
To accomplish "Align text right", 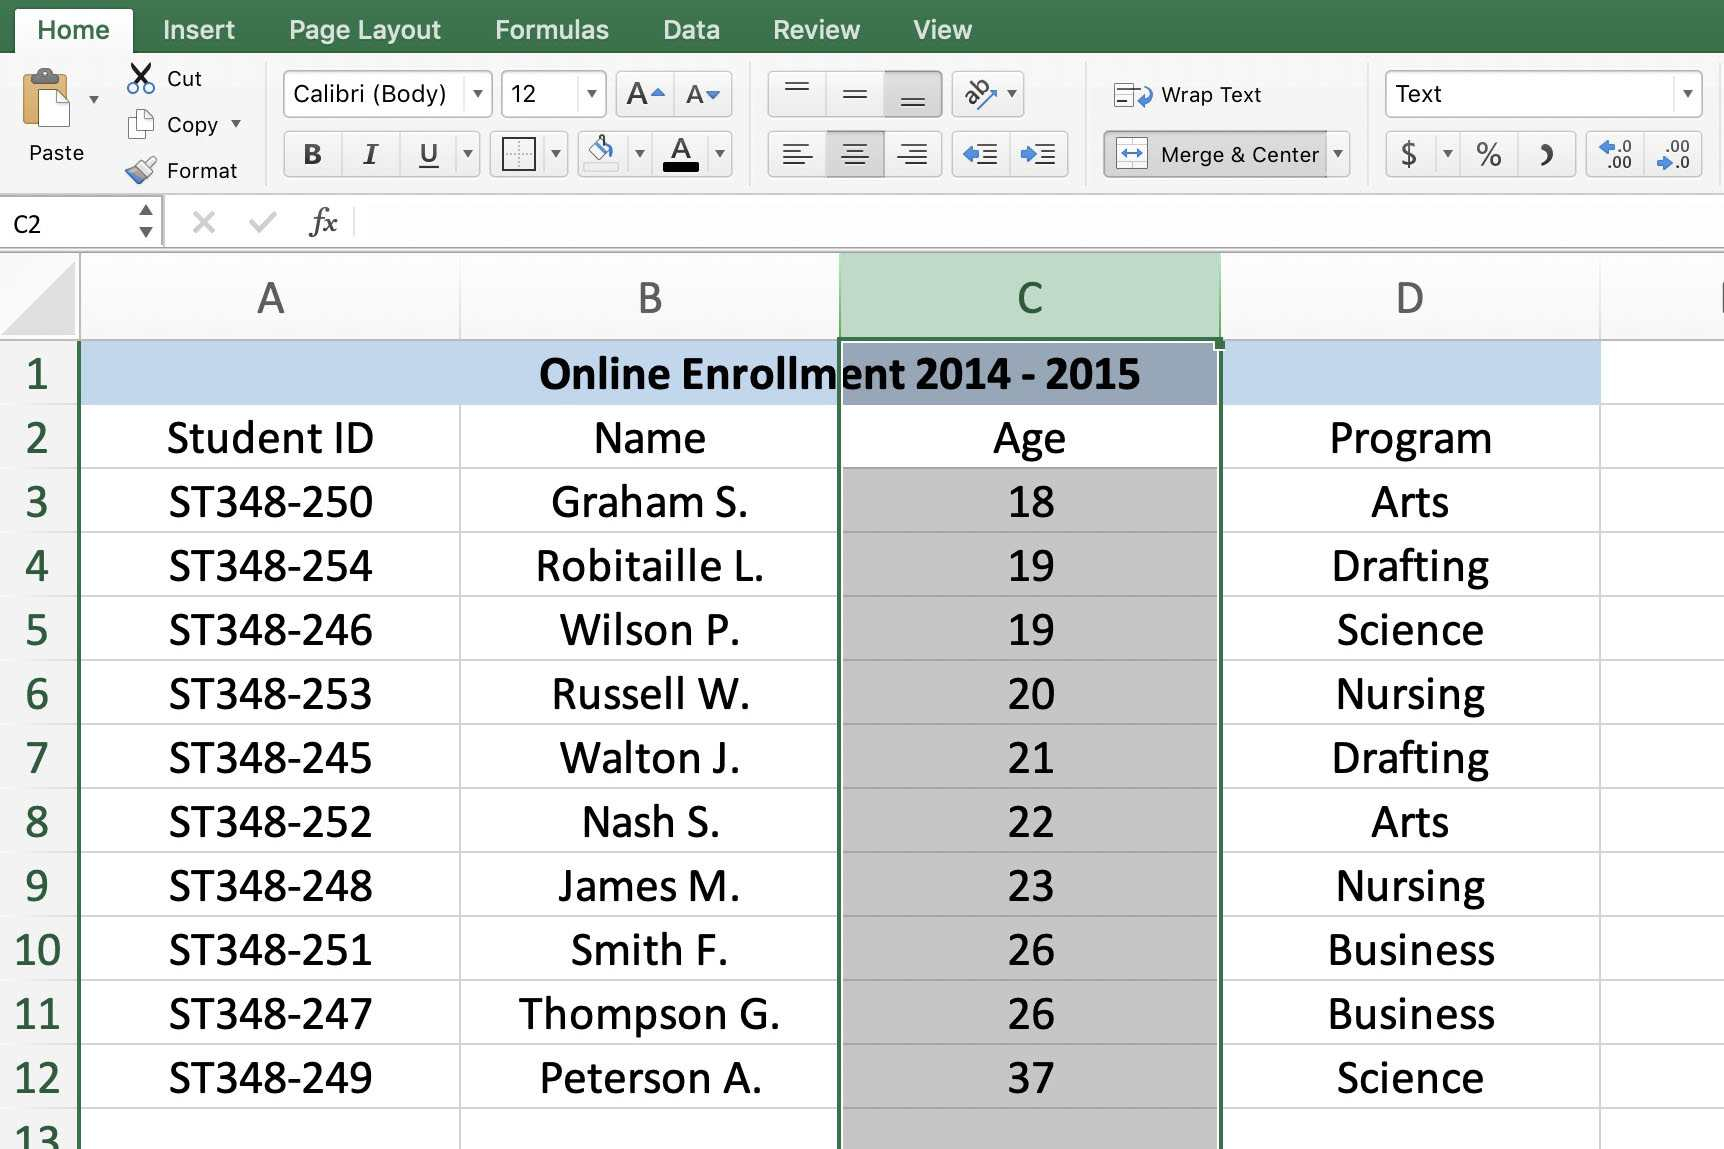I will 912,154.
